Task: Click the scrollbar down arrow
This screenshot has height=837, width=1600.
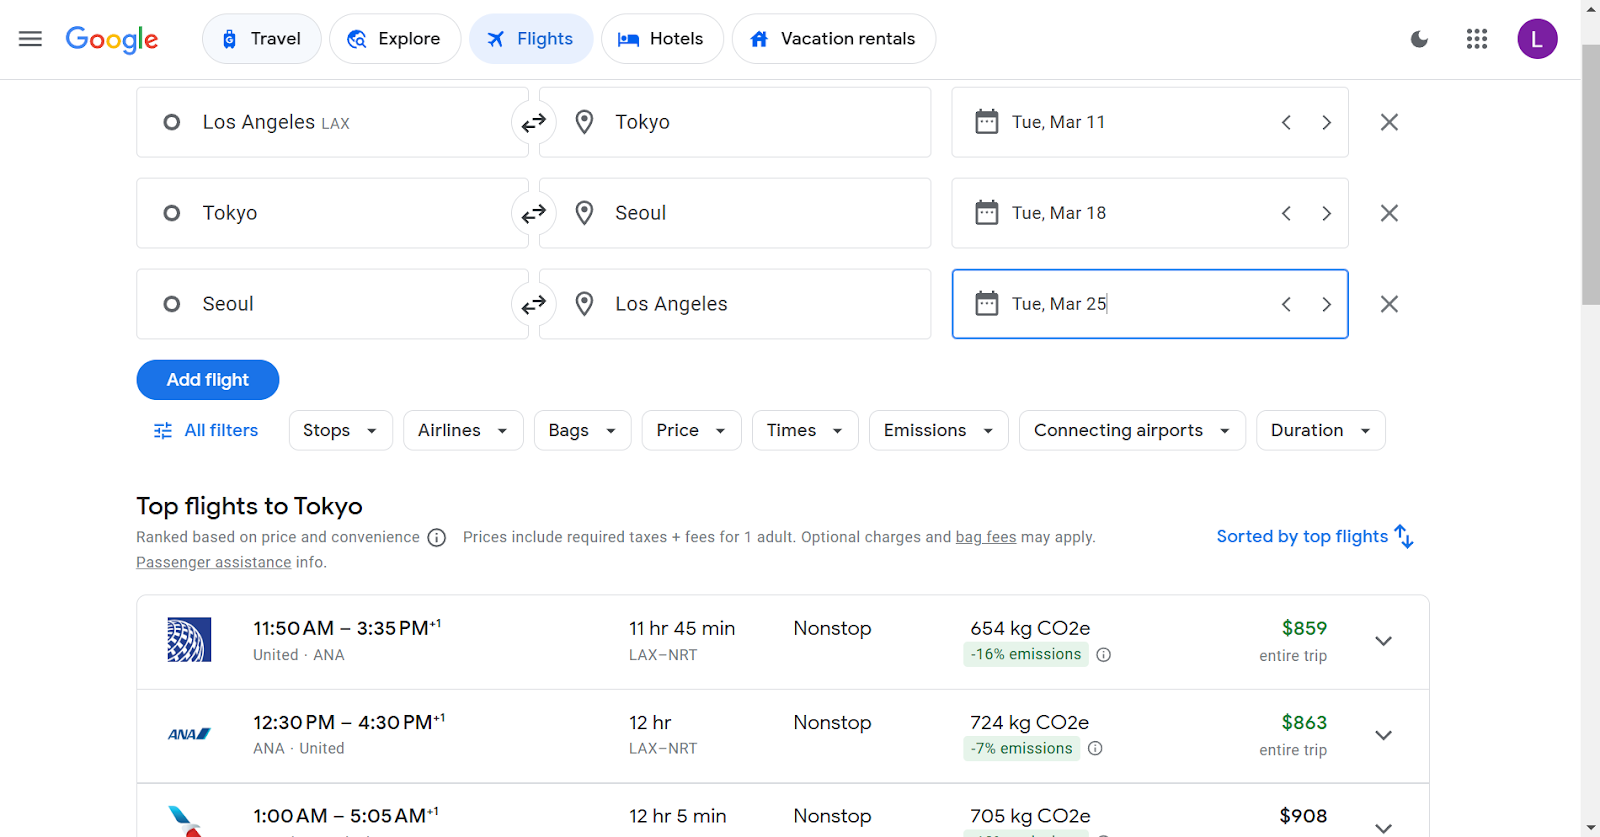Action: (x=1591, y=828)
